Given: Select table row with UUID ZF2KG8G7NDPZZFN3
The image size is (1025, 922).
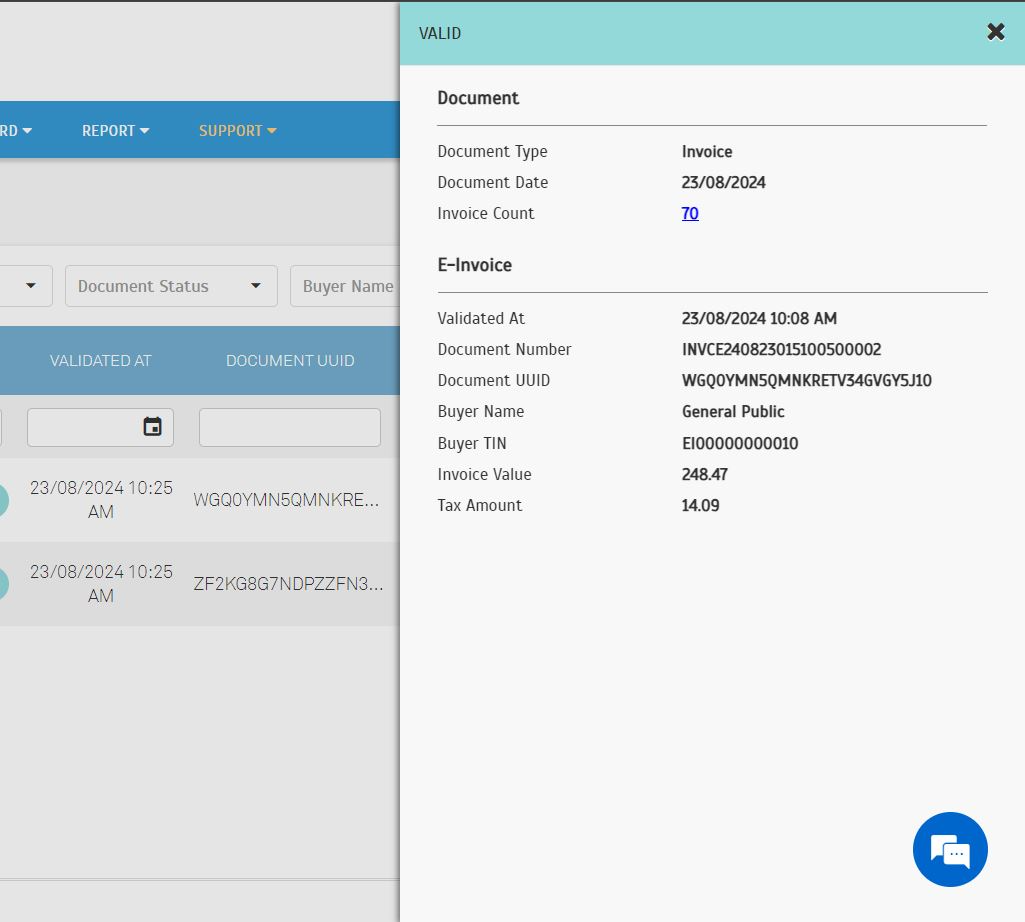Looking at the screenshot, I should [x=288, y=584].
